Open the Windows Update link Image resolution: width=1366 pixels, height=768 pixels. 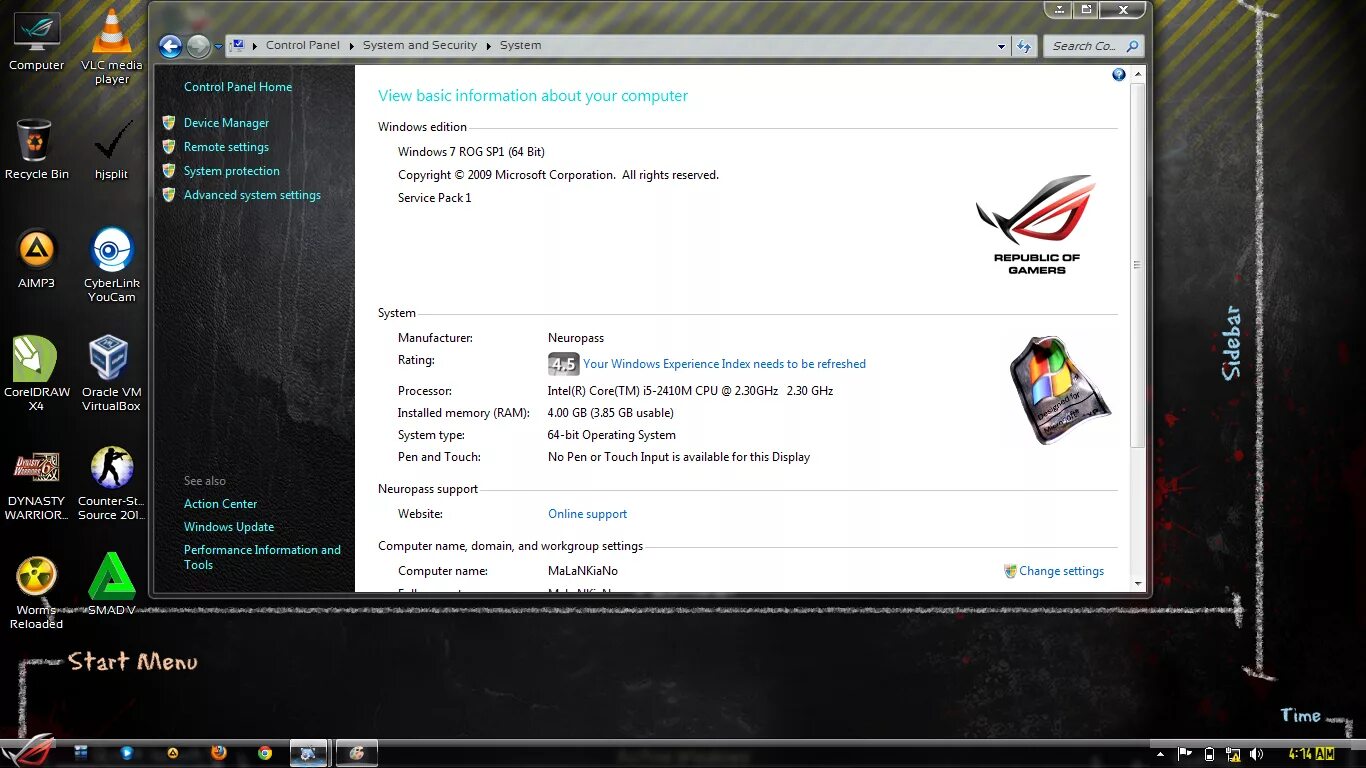coord(229,527)
